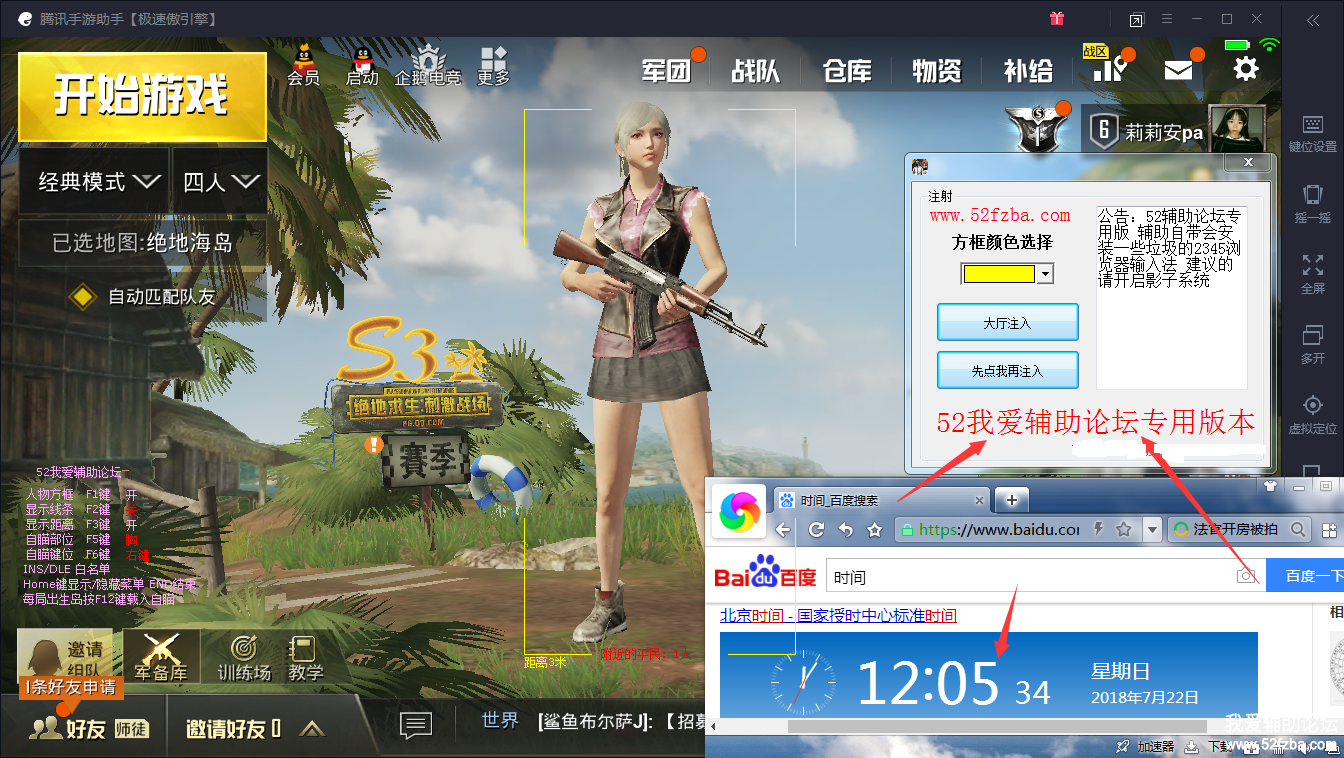Viewport: 1344px width, 758px height.
Task: Expand the 经典模式 game mode dropdown
Action: click(x=93, y=181)
